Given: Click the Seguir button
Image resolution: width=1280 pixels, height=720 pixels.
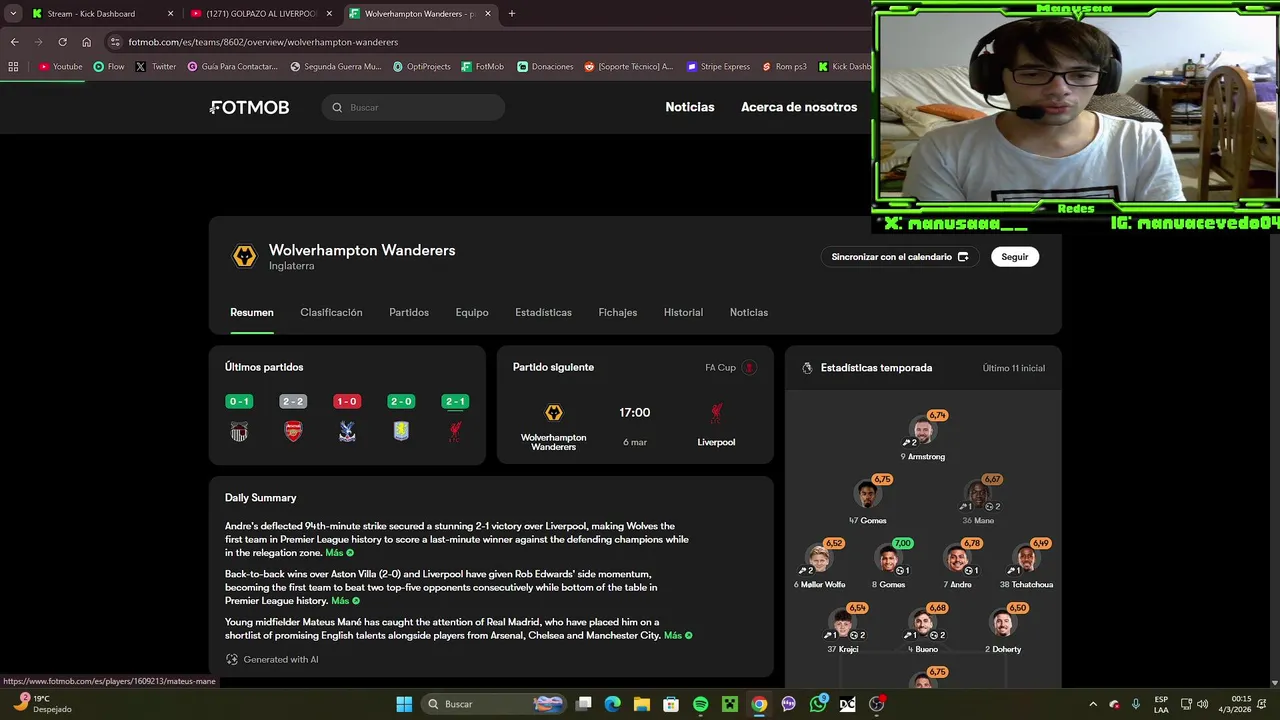Looking at the screenshot, I should coord(1015,257).
